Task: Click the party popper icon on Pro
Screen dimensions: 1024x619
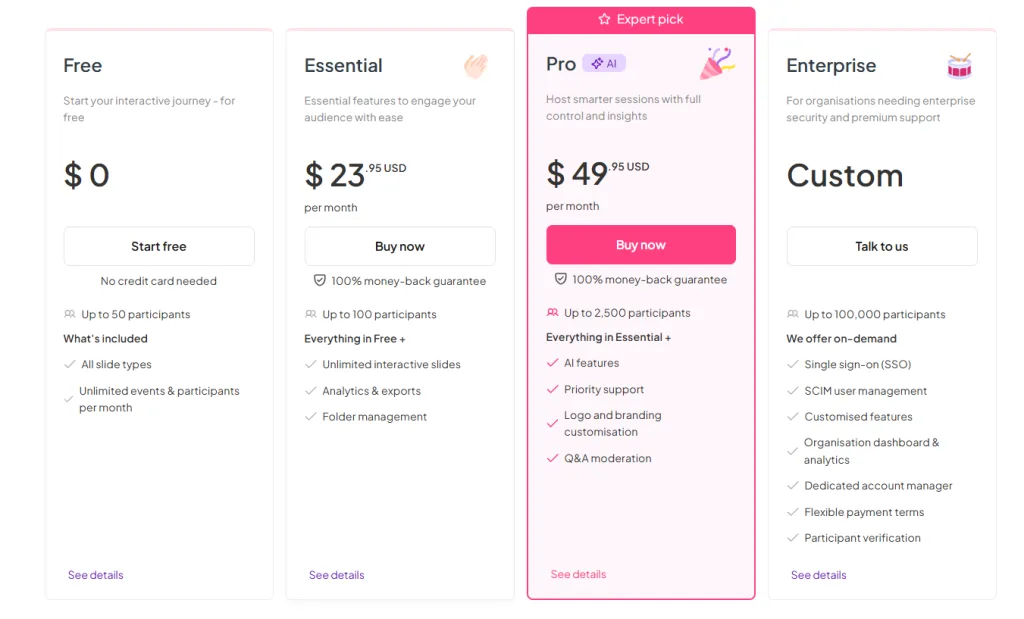Action: pyautogui.click(x=716, y=64)
